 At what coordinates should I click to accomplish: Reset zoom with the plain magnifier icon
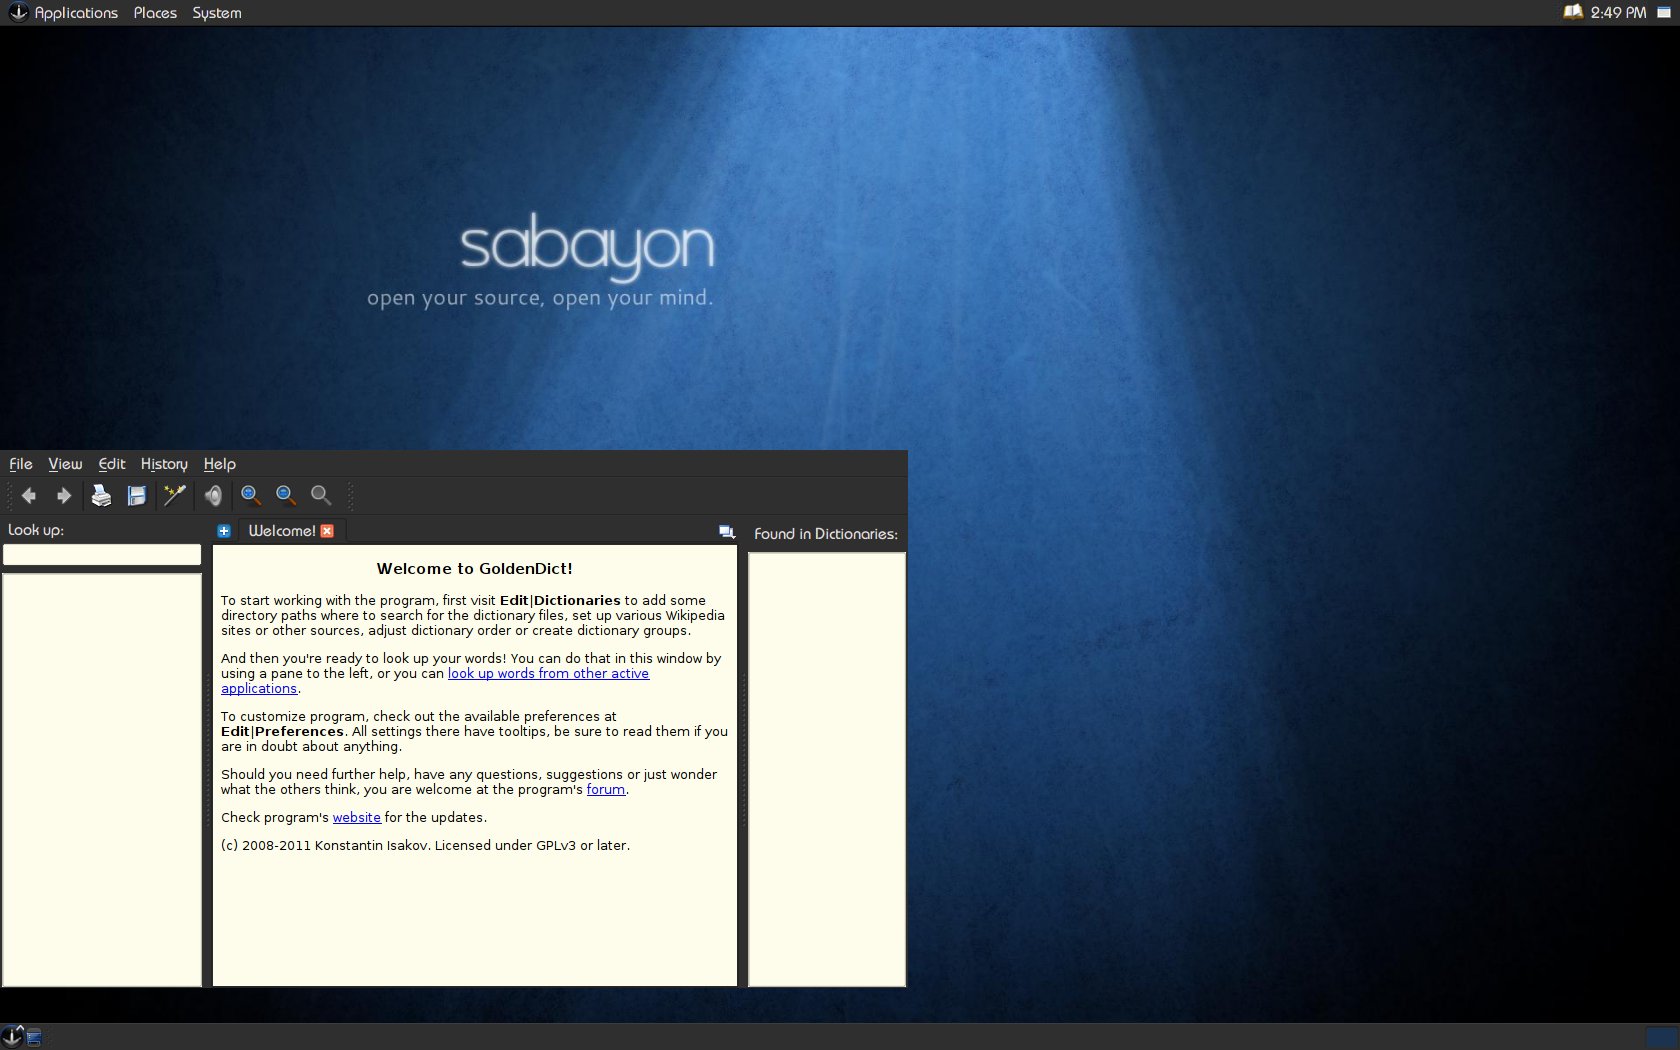point(321,496)
